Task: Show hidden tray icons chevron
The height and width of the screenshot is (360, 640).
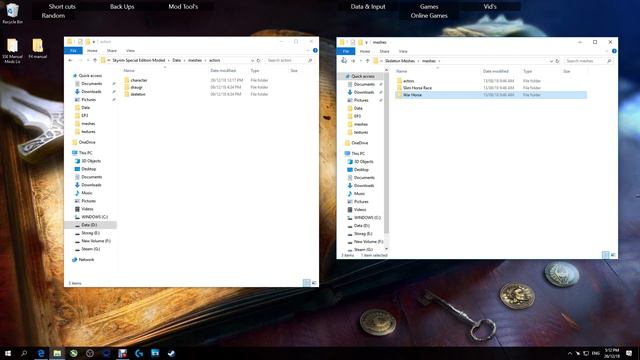Action: (x=570, y=353)
